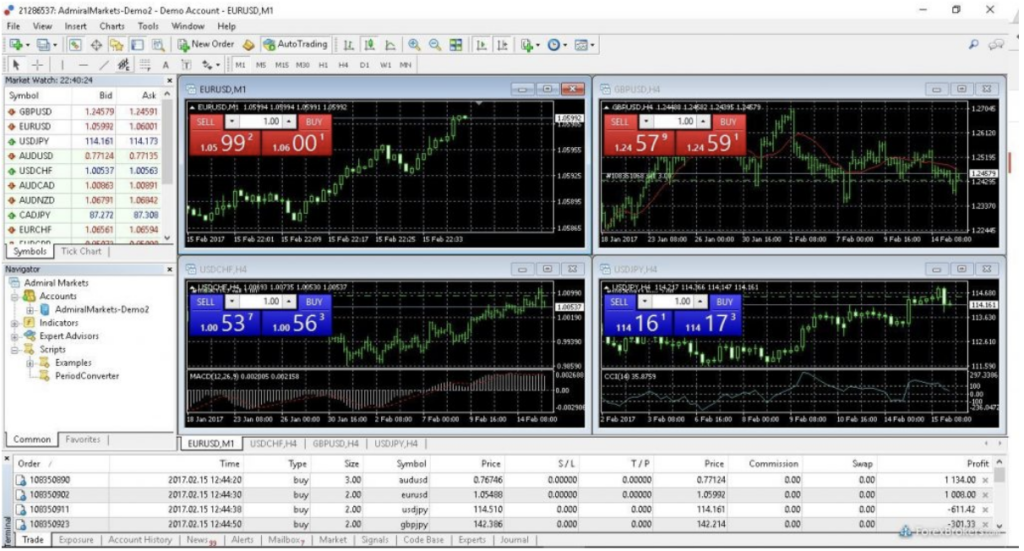Expand the Expert Advisors tree node
Viewport: 1024px width, 551px height.
[15, 336]
